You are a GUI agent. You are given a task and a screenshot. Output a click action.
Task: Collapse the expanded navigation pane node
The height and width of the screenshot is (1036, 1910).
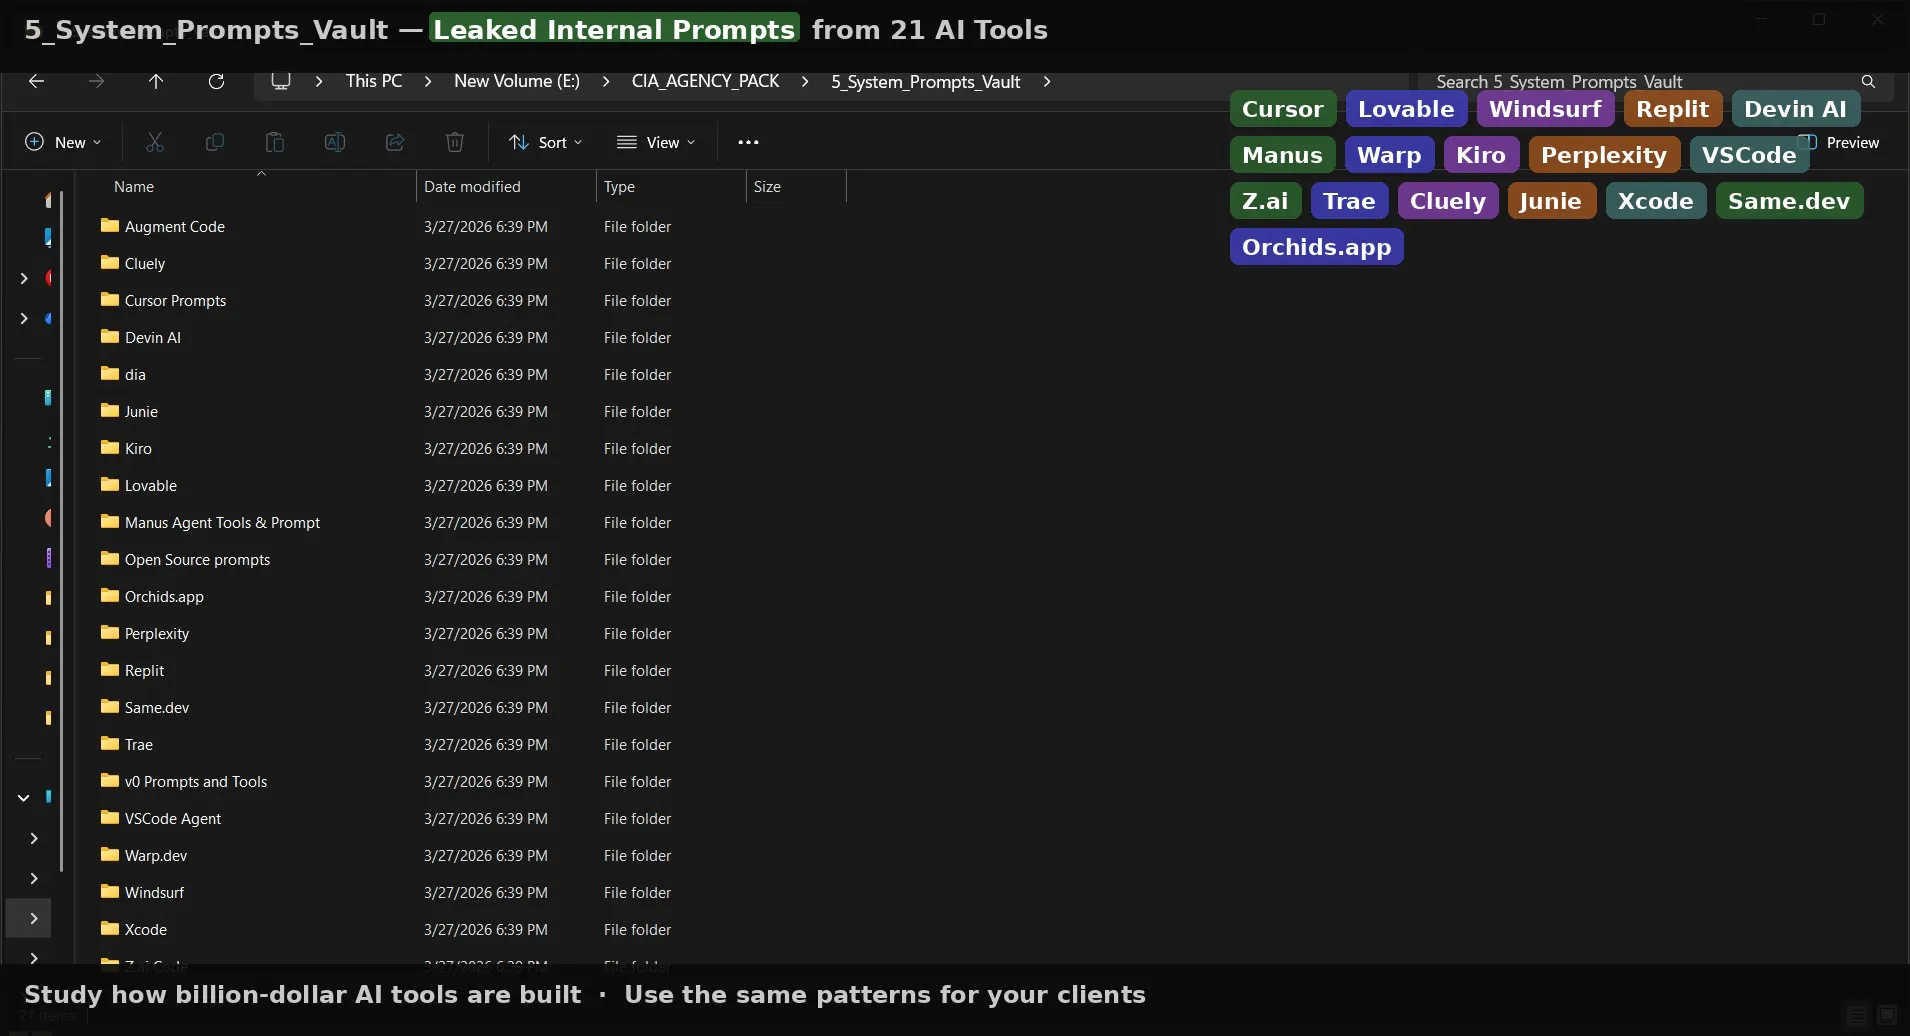tap(24, 798)
